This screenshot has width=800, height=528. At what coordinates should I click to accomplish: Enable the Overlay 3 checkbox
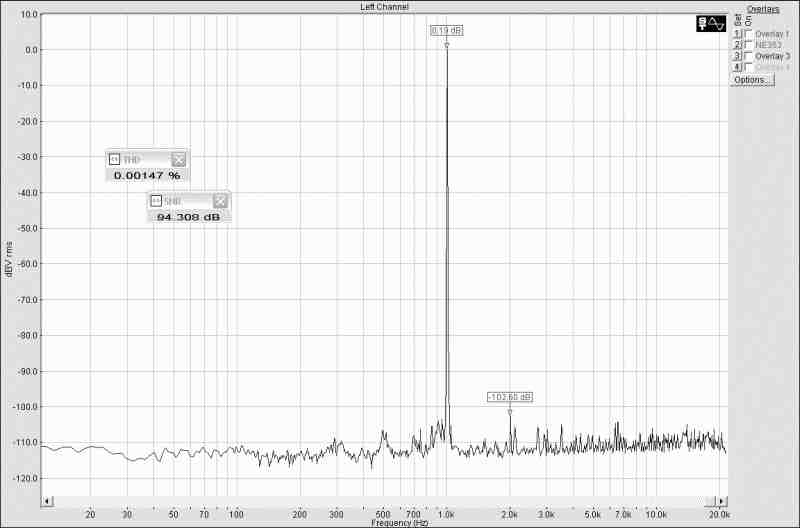click(748, 56)
